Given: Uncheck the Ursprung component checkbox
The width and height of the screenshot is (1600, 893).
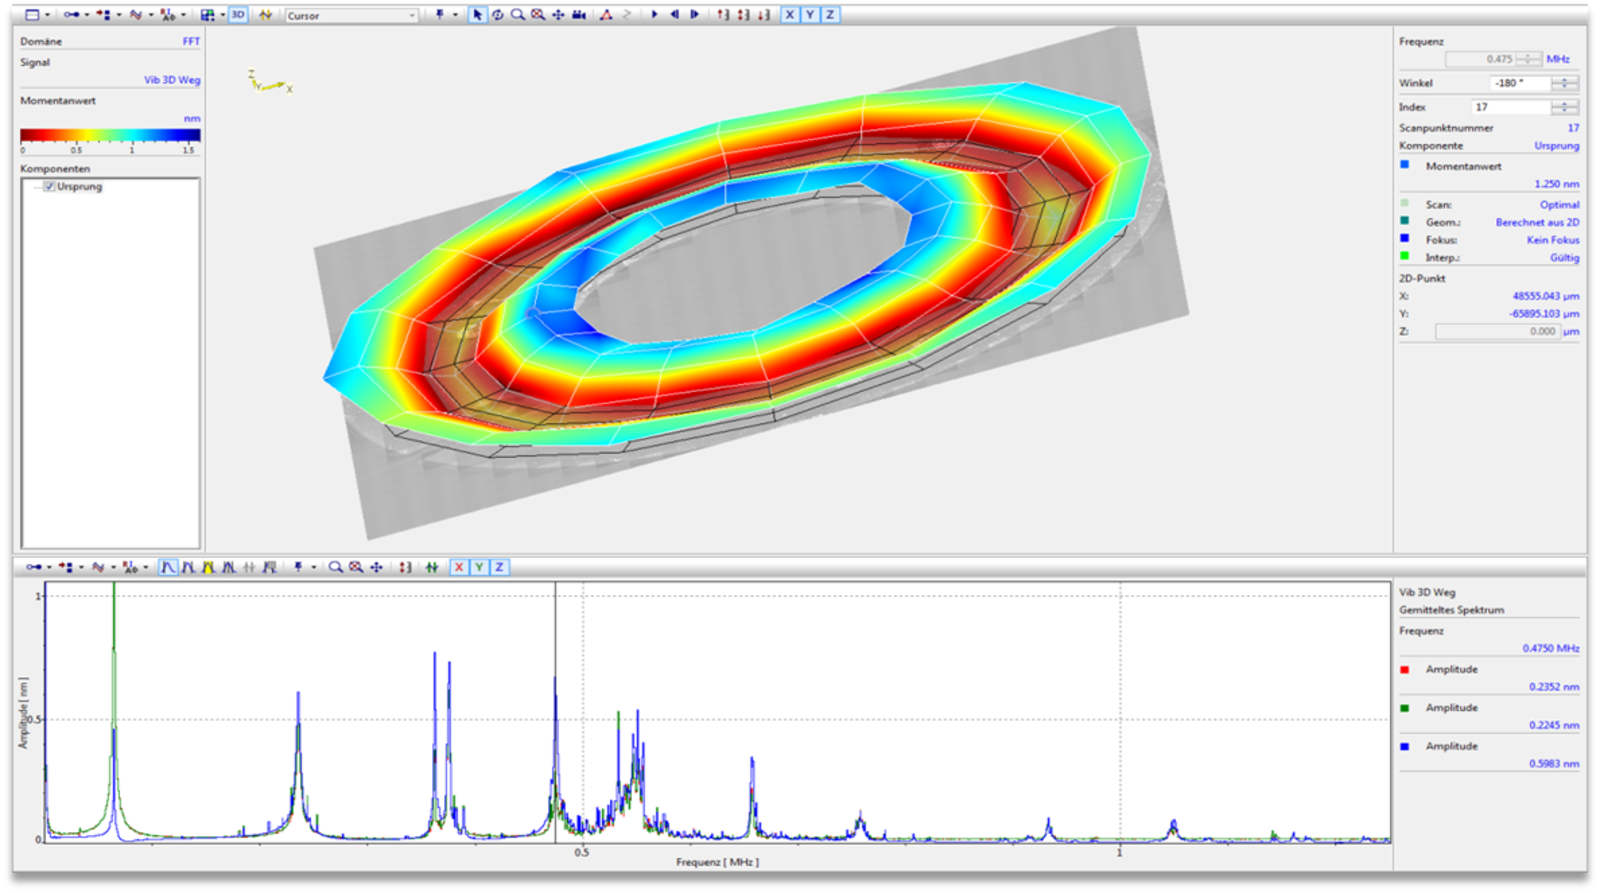Looking at the screenshot, I should [49, 187].
